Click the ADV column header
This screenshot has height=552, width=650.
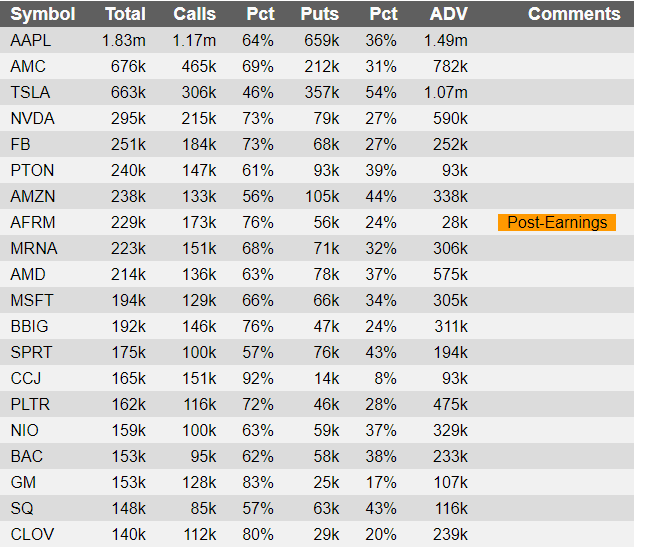coord(449,14)
